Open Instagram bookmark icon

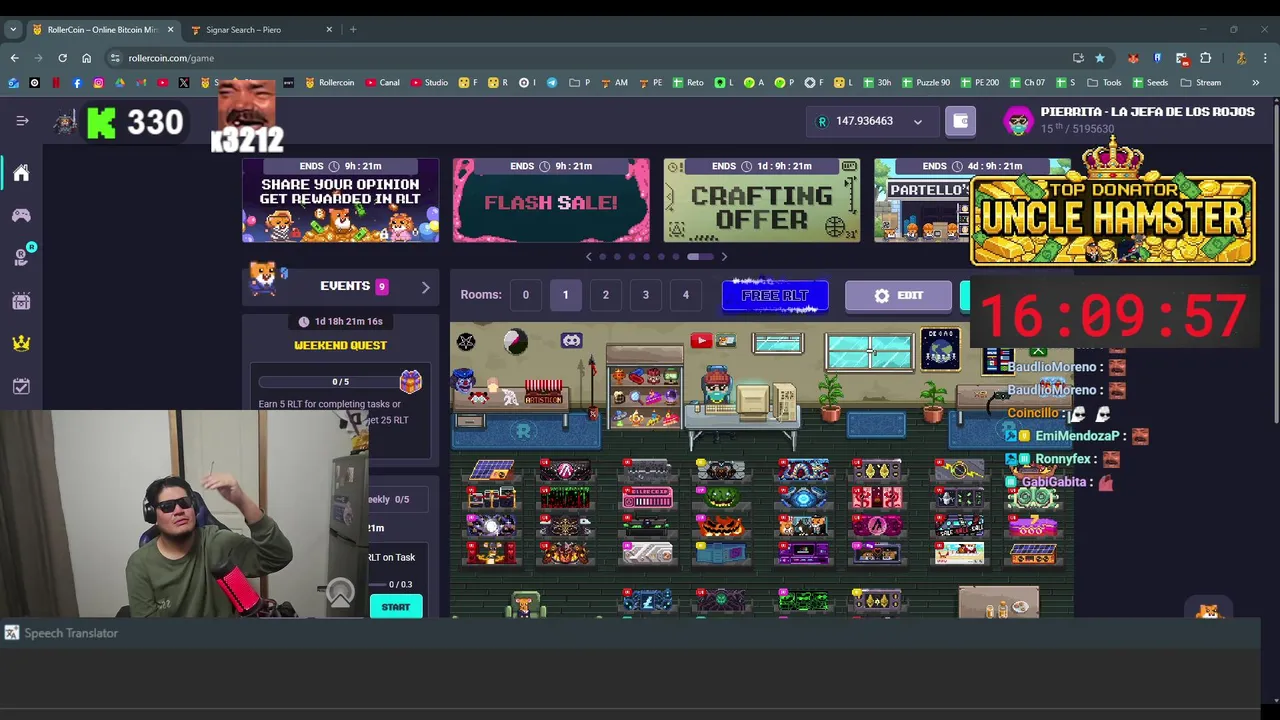click(98, 82)
